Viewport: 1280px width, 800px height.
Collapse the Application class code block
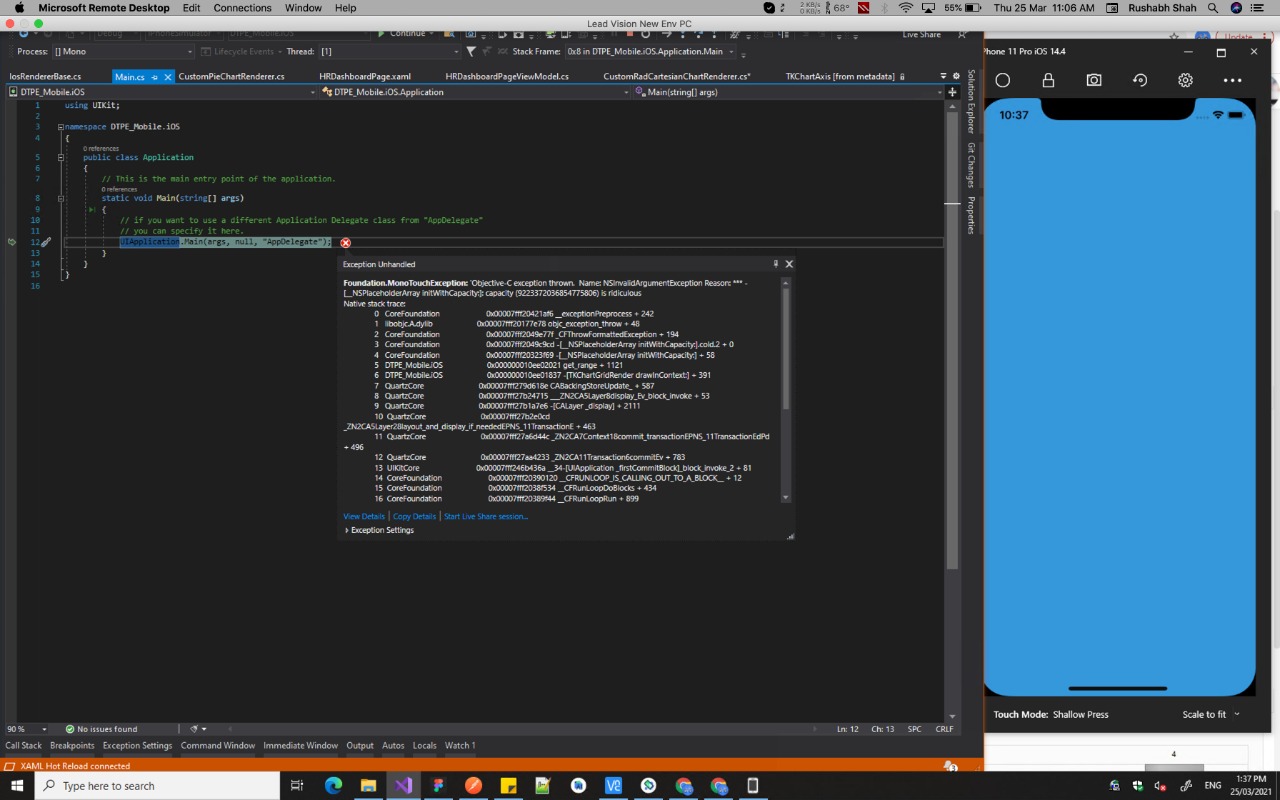coord(61,158)
